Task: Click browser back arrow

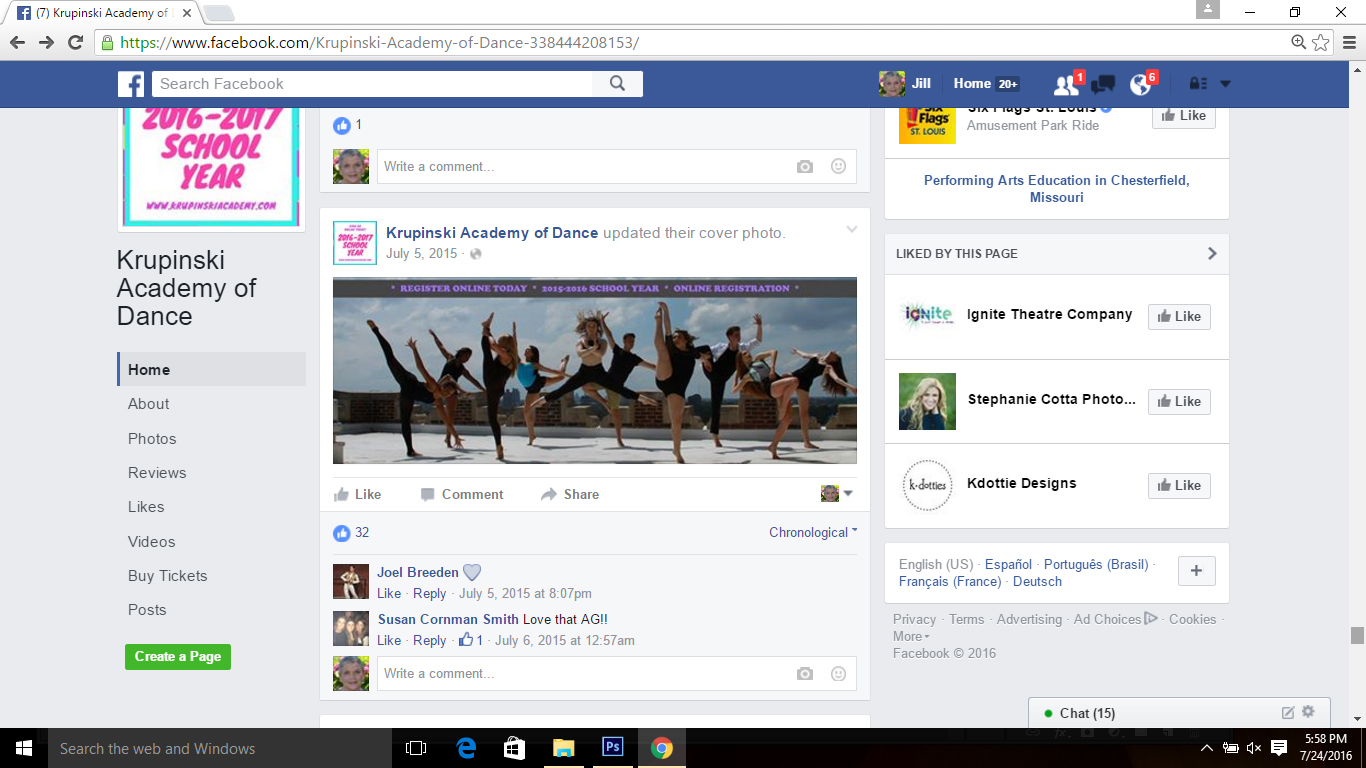Action: click(17, 42)
